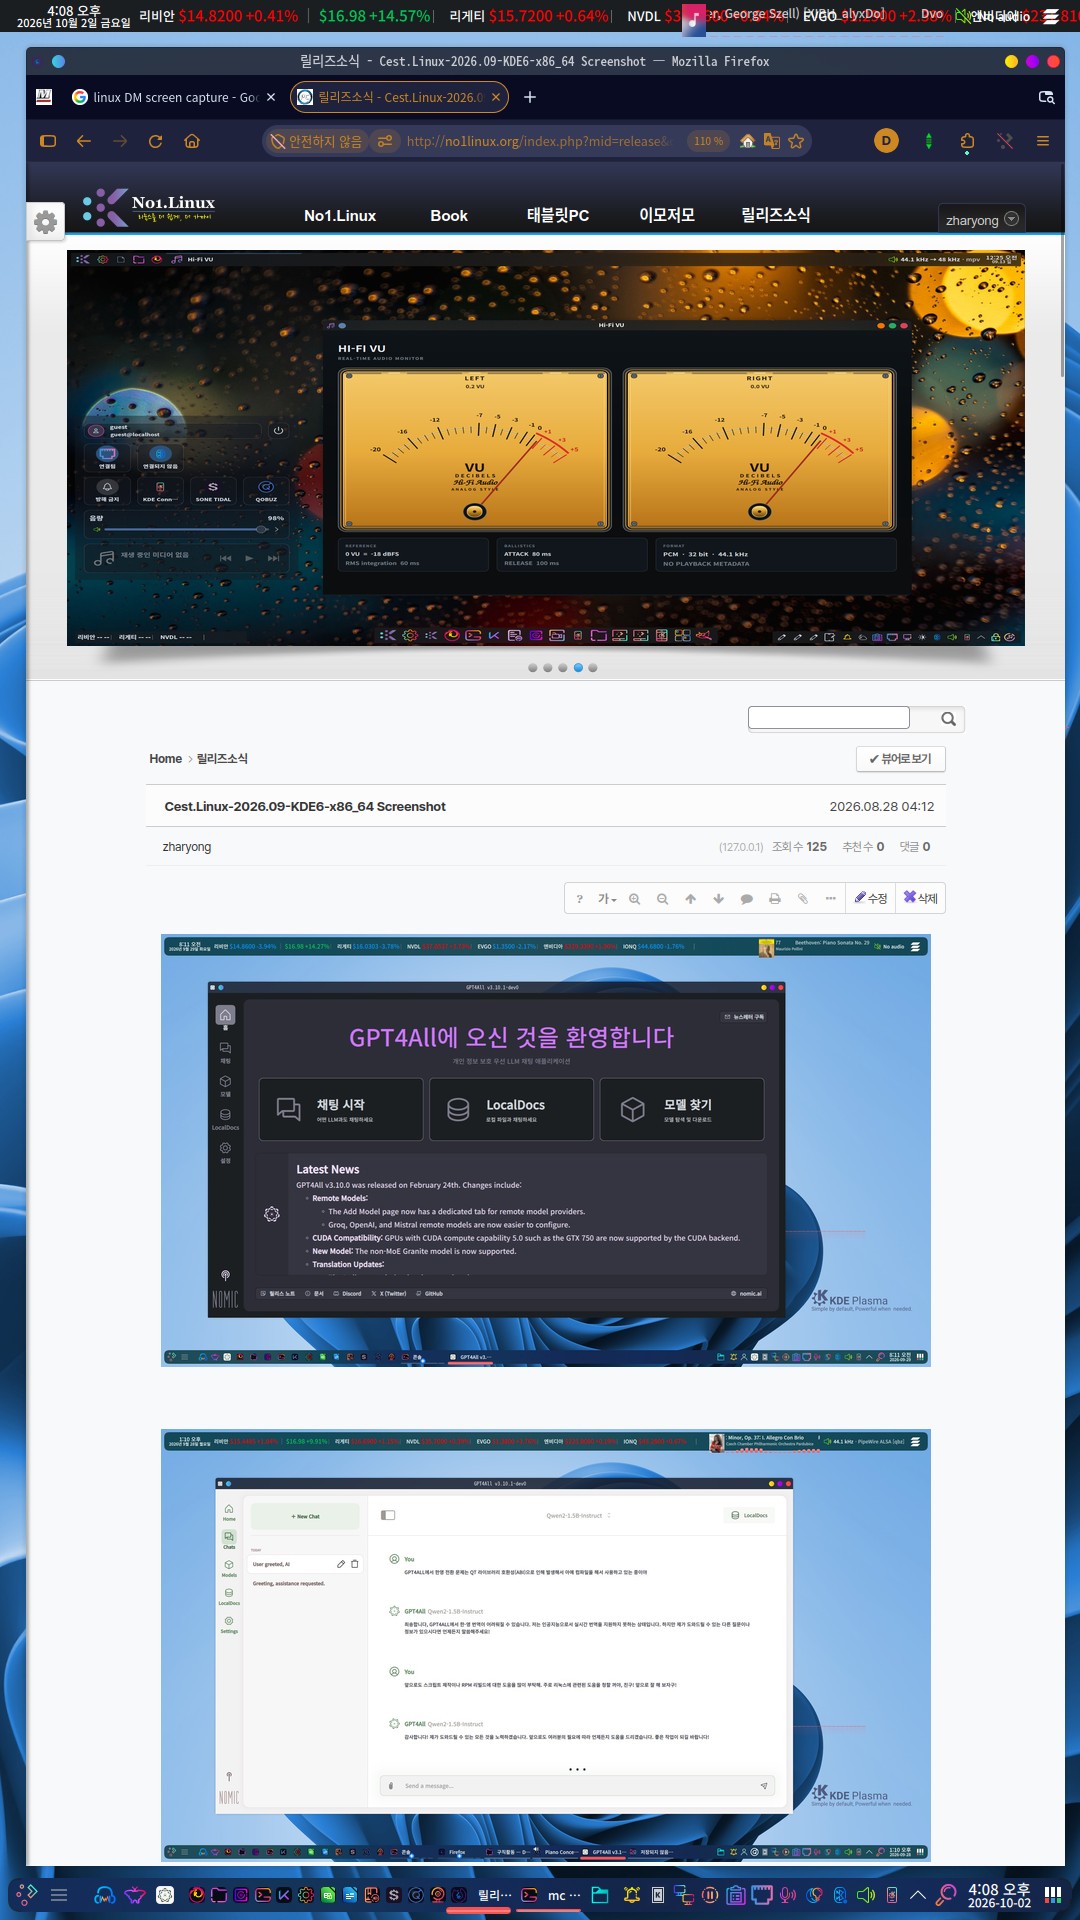Click the site search magnifier button
Image resolution: width=1080 pixels, height=1920 pixels.
pos(948,718)
